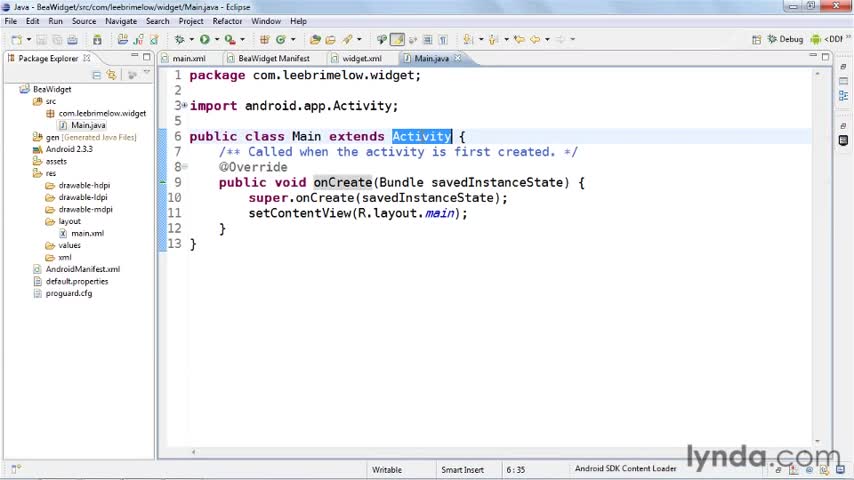Click the green Run button
Screen dimensions: 854x480
(x=205, y=39)
